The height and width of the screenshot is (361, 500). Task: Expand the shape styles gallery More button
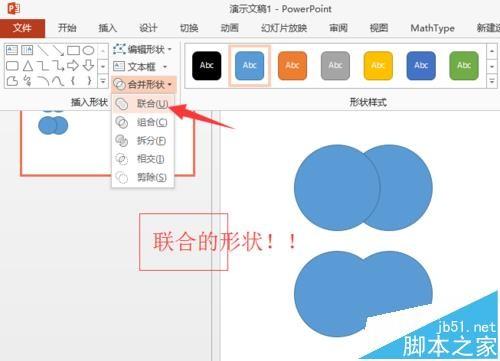click(492, 81)
